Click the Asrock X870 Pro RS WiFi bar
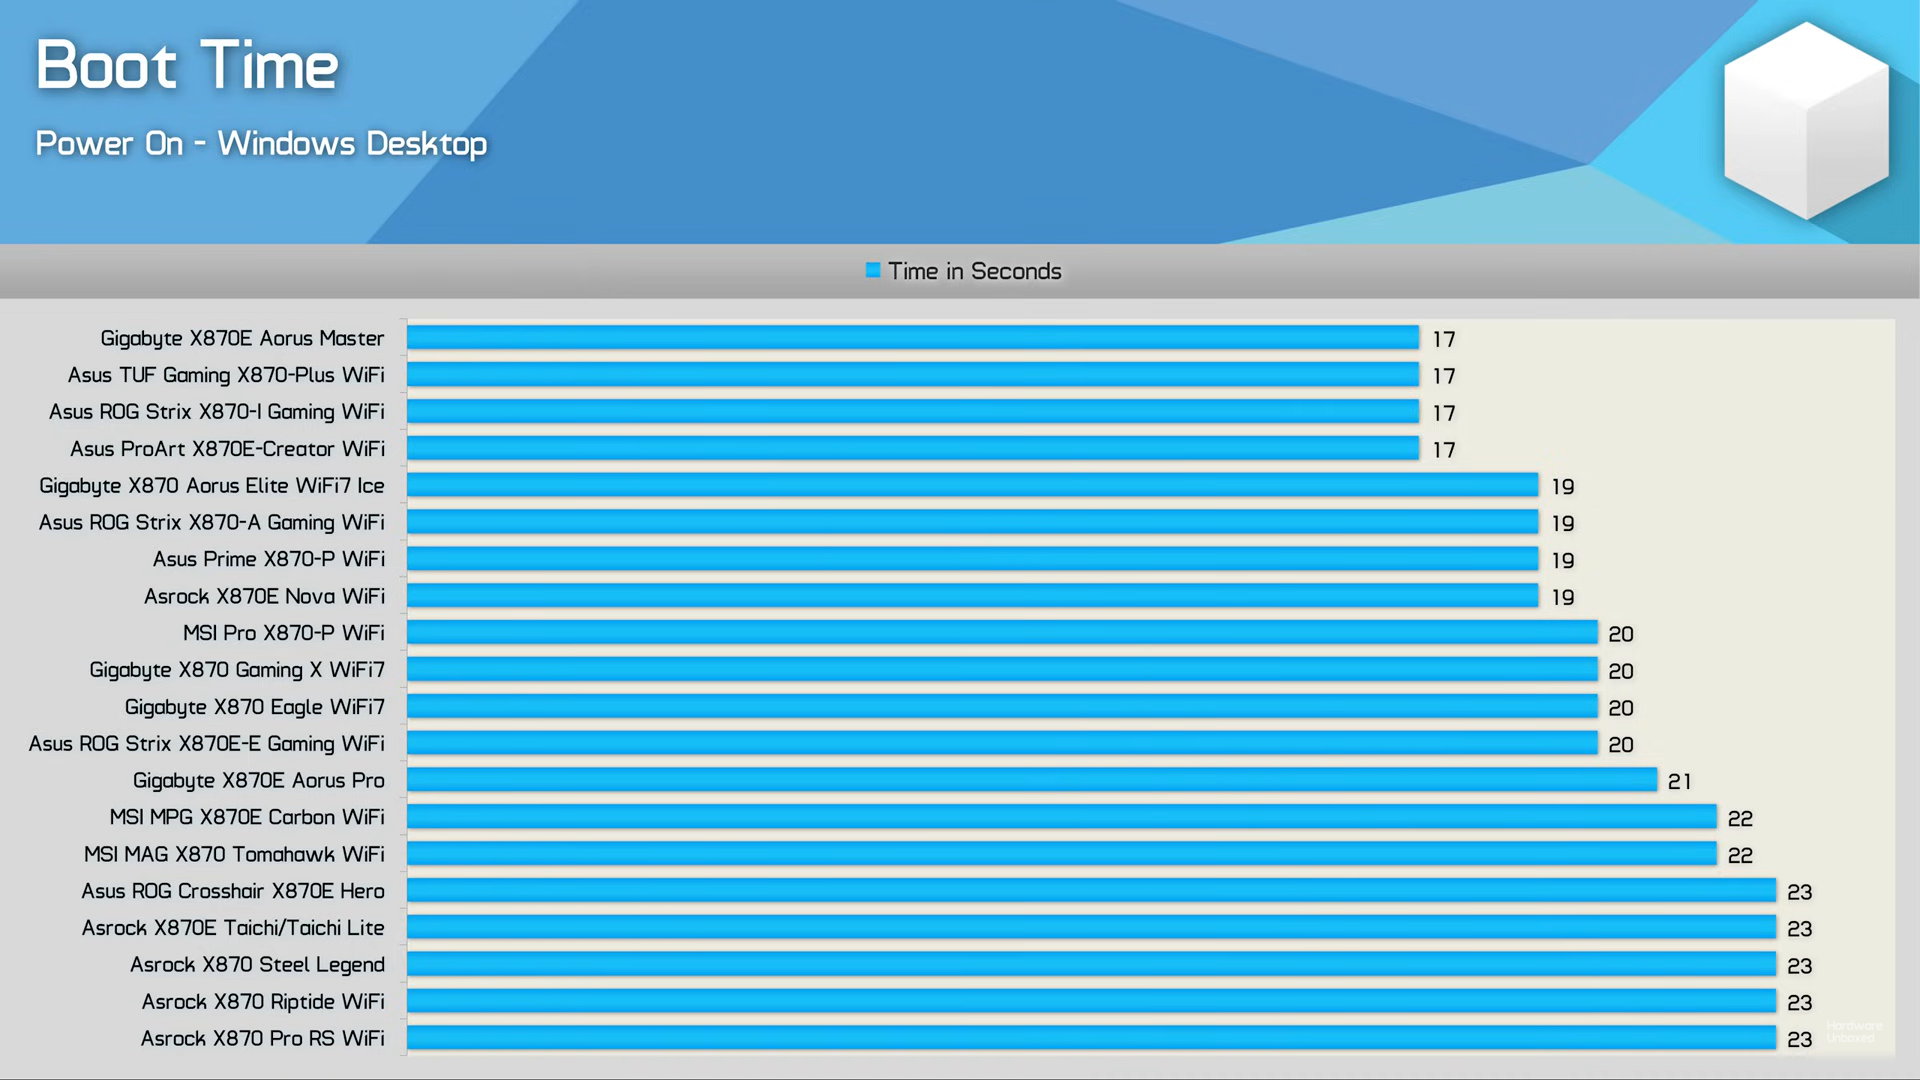Image resolution: width=1920 pixels, height=1080 pixels. (1091, 1038)
